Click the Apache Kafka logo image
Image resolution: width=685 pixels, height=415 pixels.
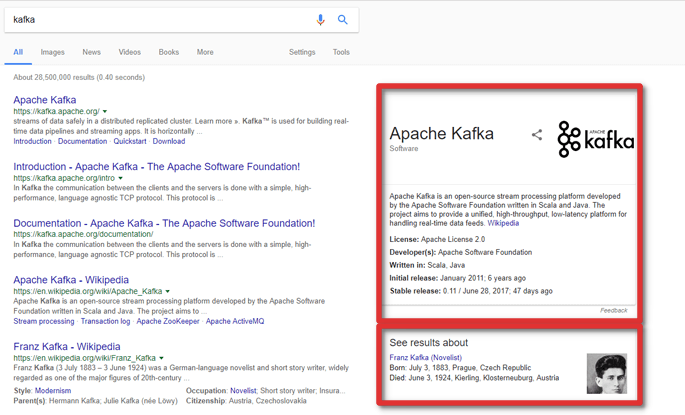tap(596, 139)
